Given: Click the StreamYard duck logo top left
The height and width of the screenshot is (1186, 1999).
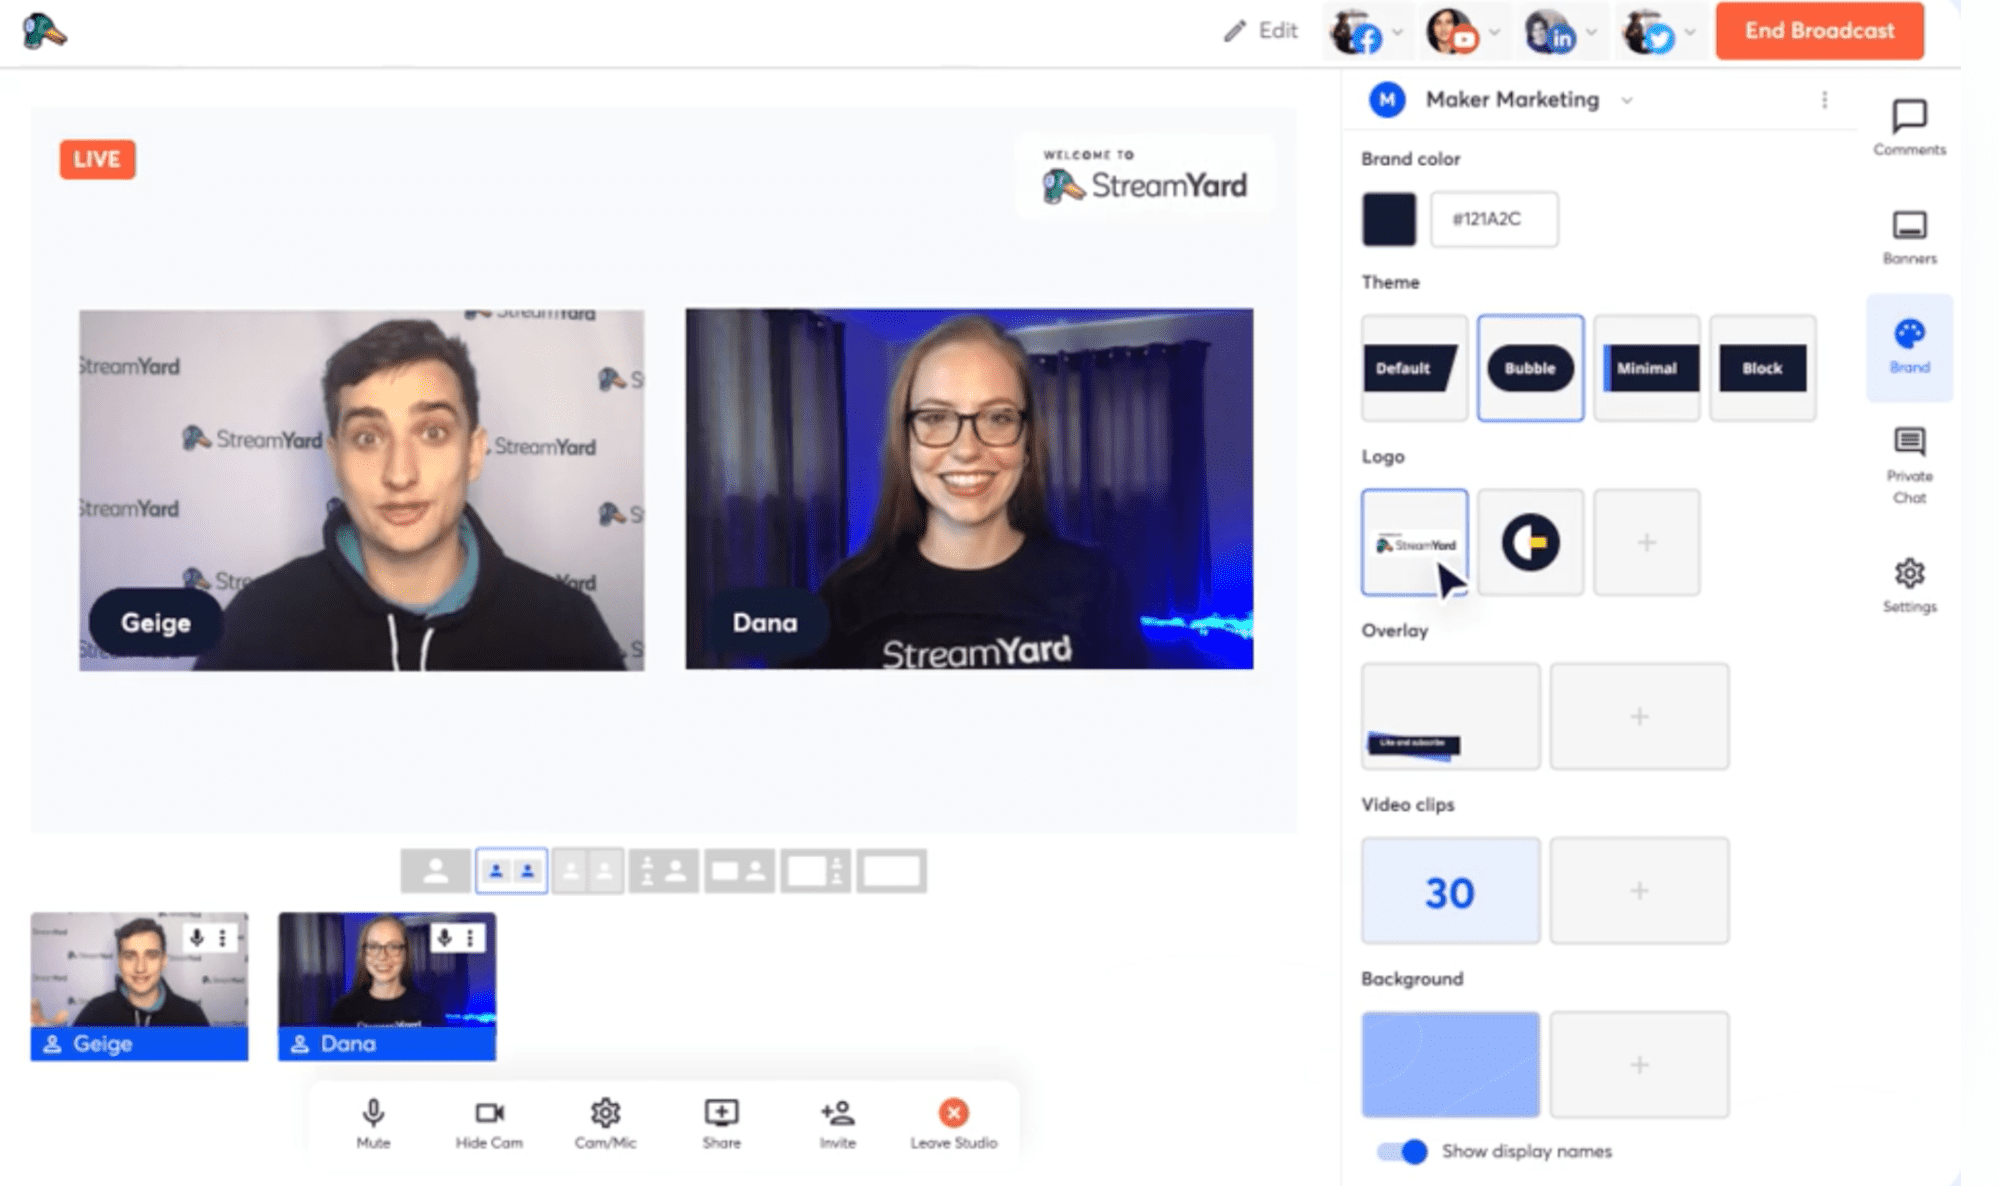Looking at the screenshot, I should click(44, 31).
